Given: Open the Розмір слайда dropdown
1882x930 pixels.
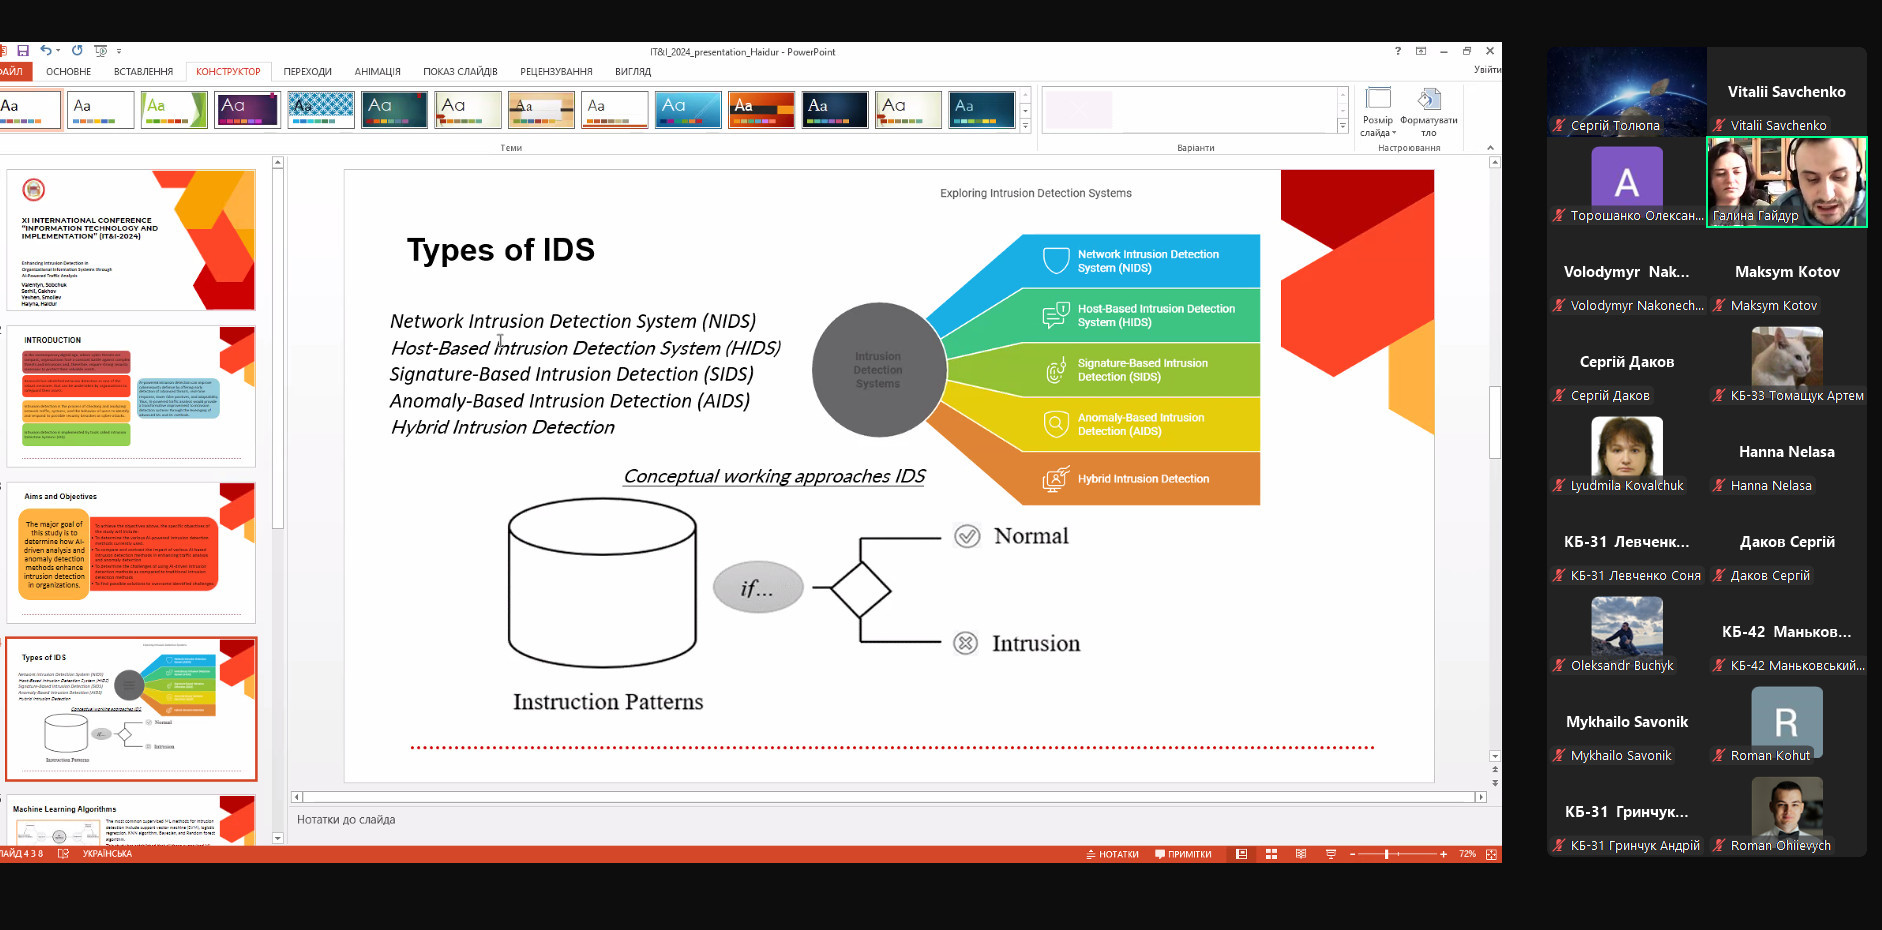Looking at the screenshot, I should click(1378, 112).
